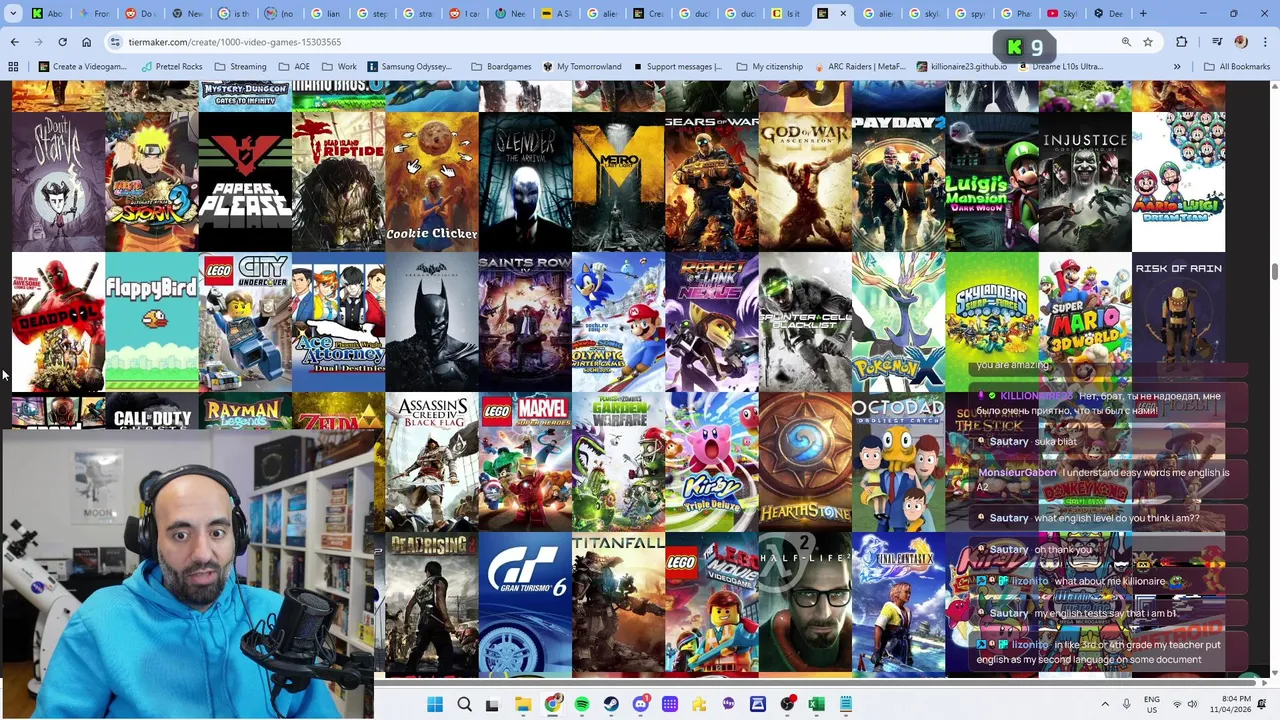
Task: Select the Assassin's Creed Black Flag cover
Action: pyautogui.click(x=432, y=462)
